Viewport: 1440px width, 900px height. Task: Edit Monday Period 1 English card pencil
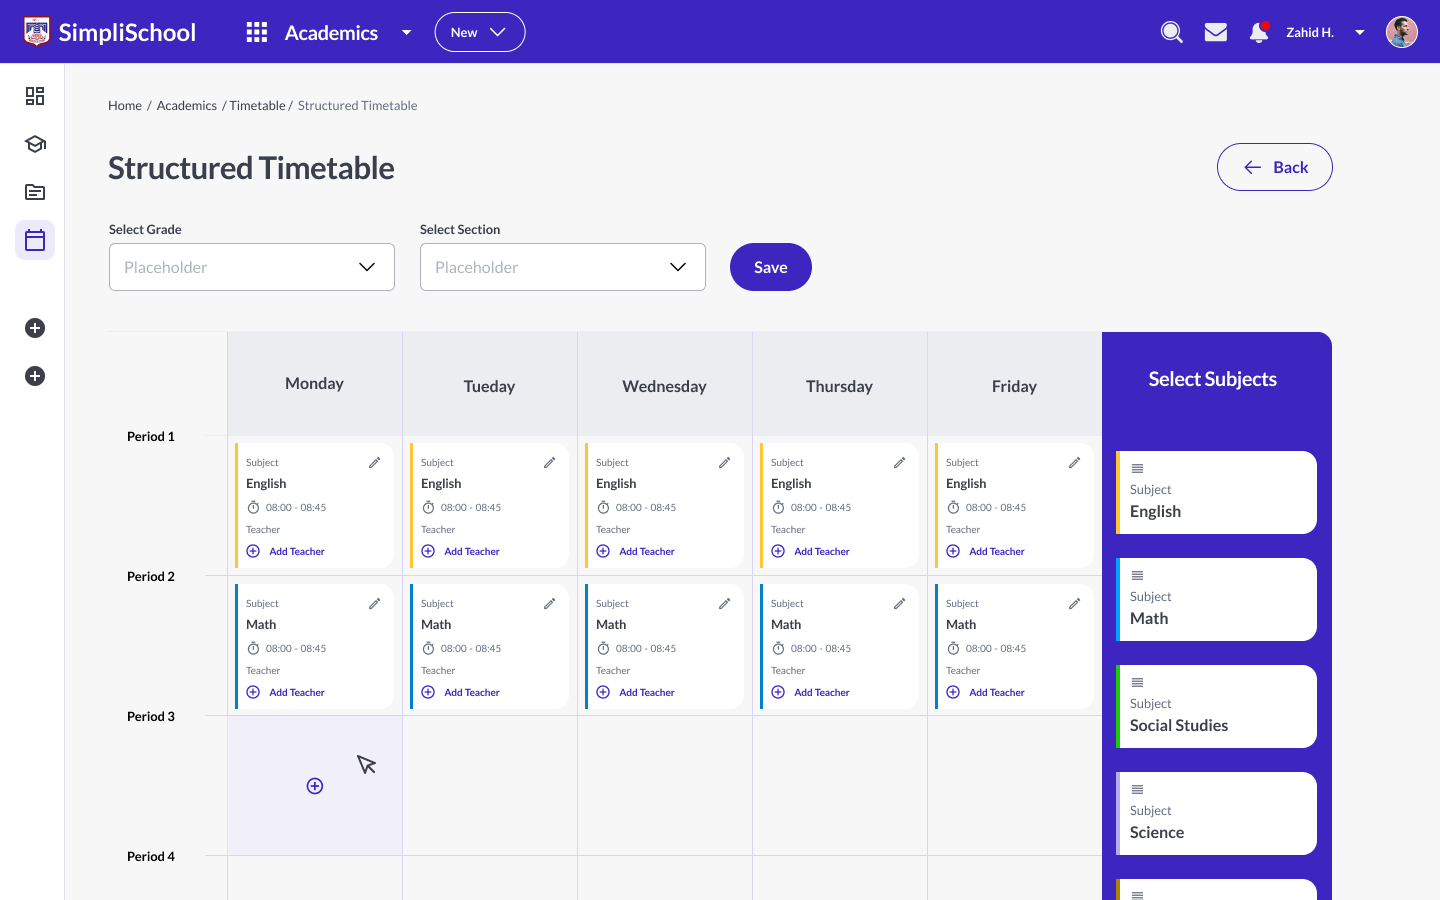click(374, 463)
